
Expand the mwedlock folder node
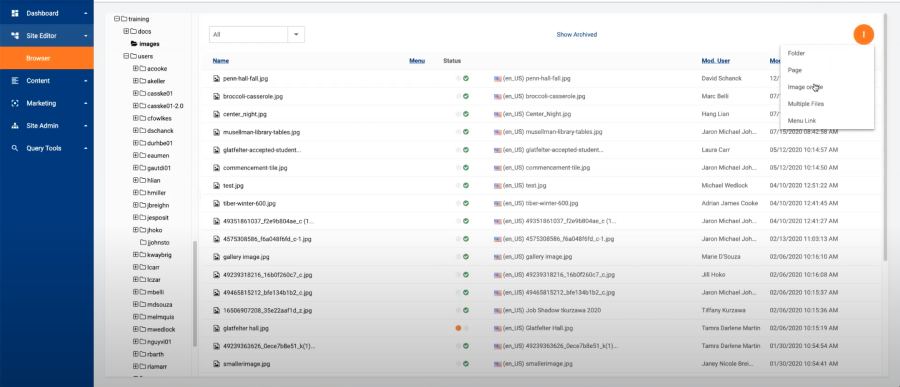point(136,329)
